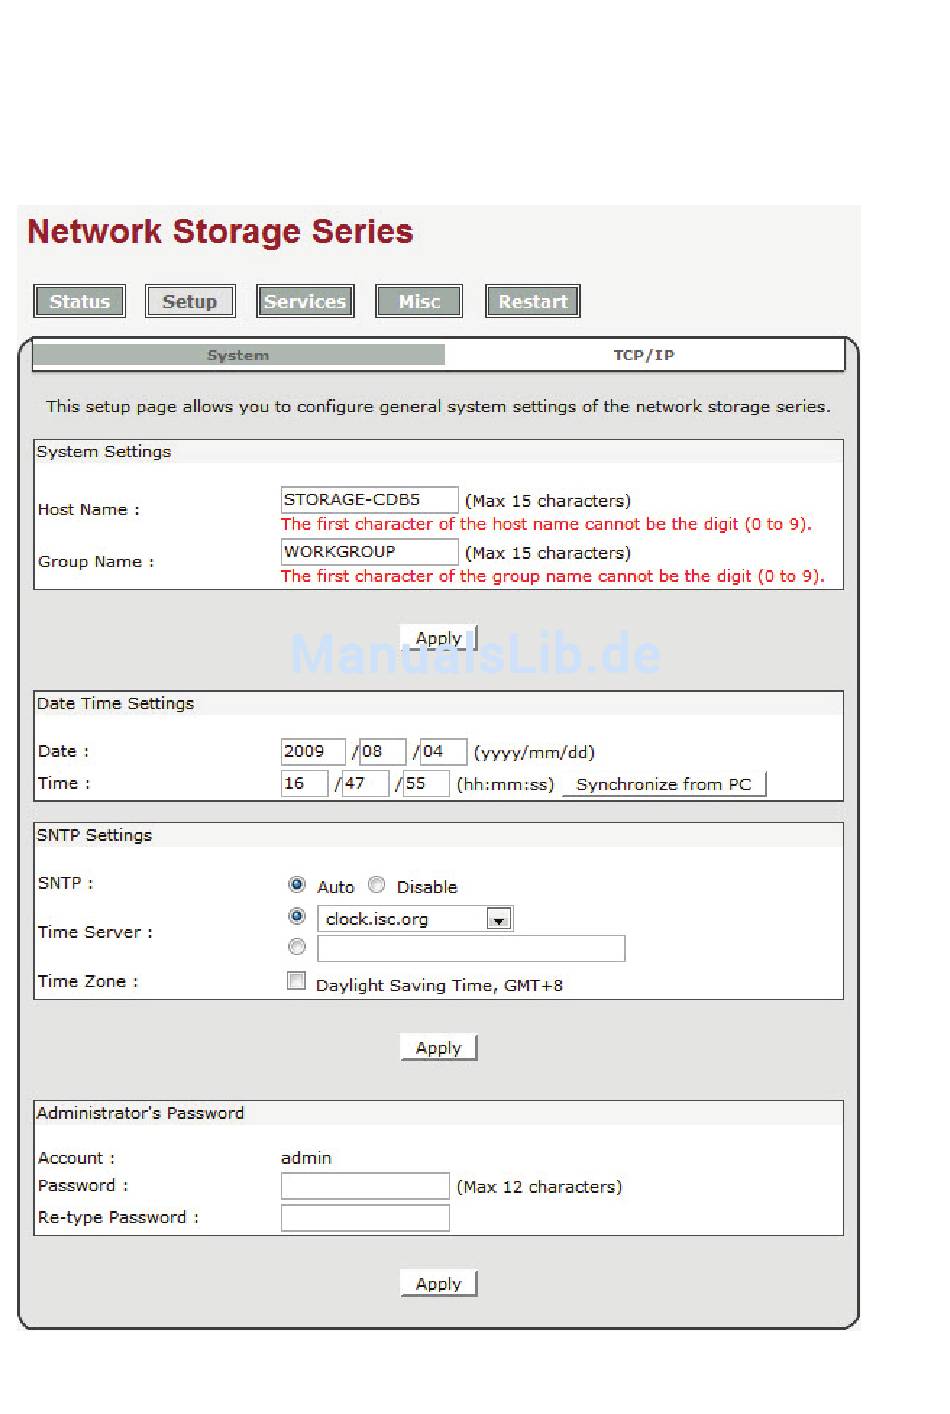The height and width of the screenshot is (1414, 950).
Task: Select the SNTP Disable radio button
Action: [x=376, y=885]
